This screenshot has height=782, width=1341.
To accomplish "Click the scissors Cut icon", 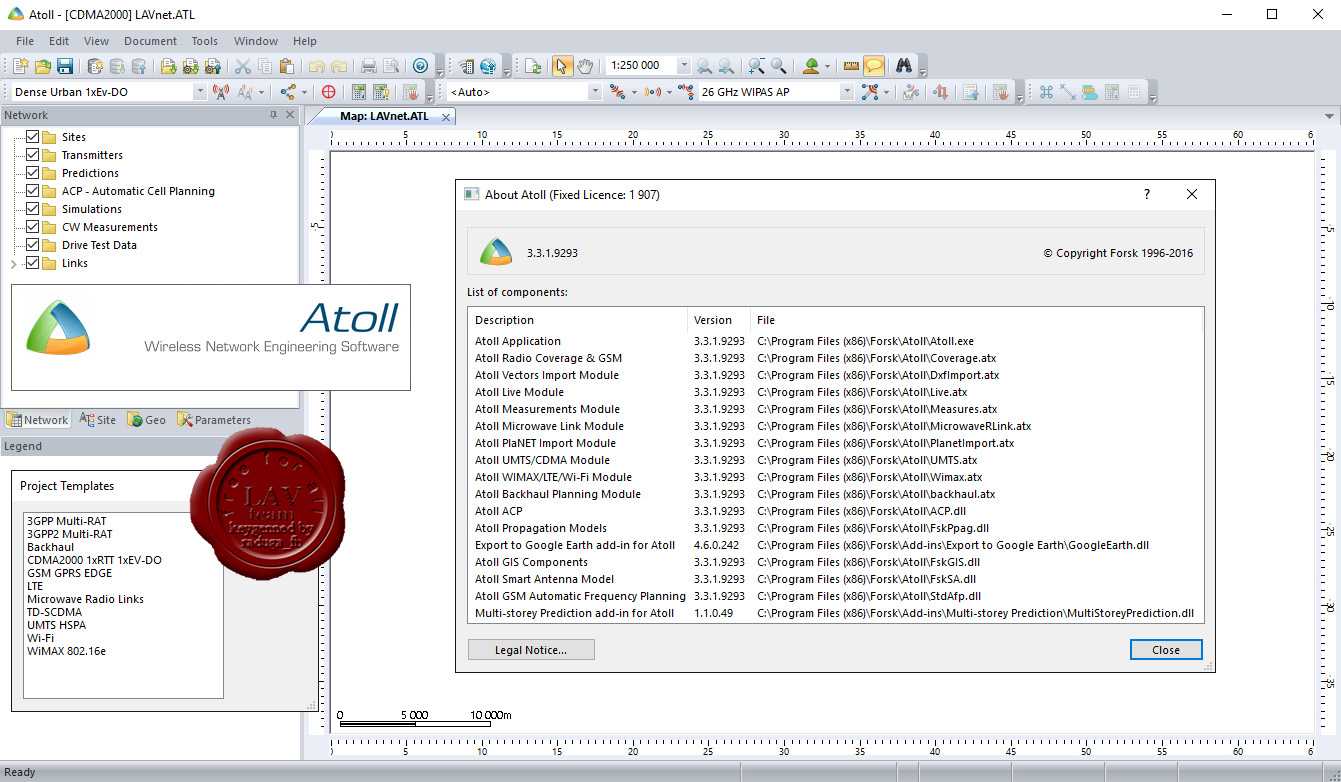I will [242, 66].
